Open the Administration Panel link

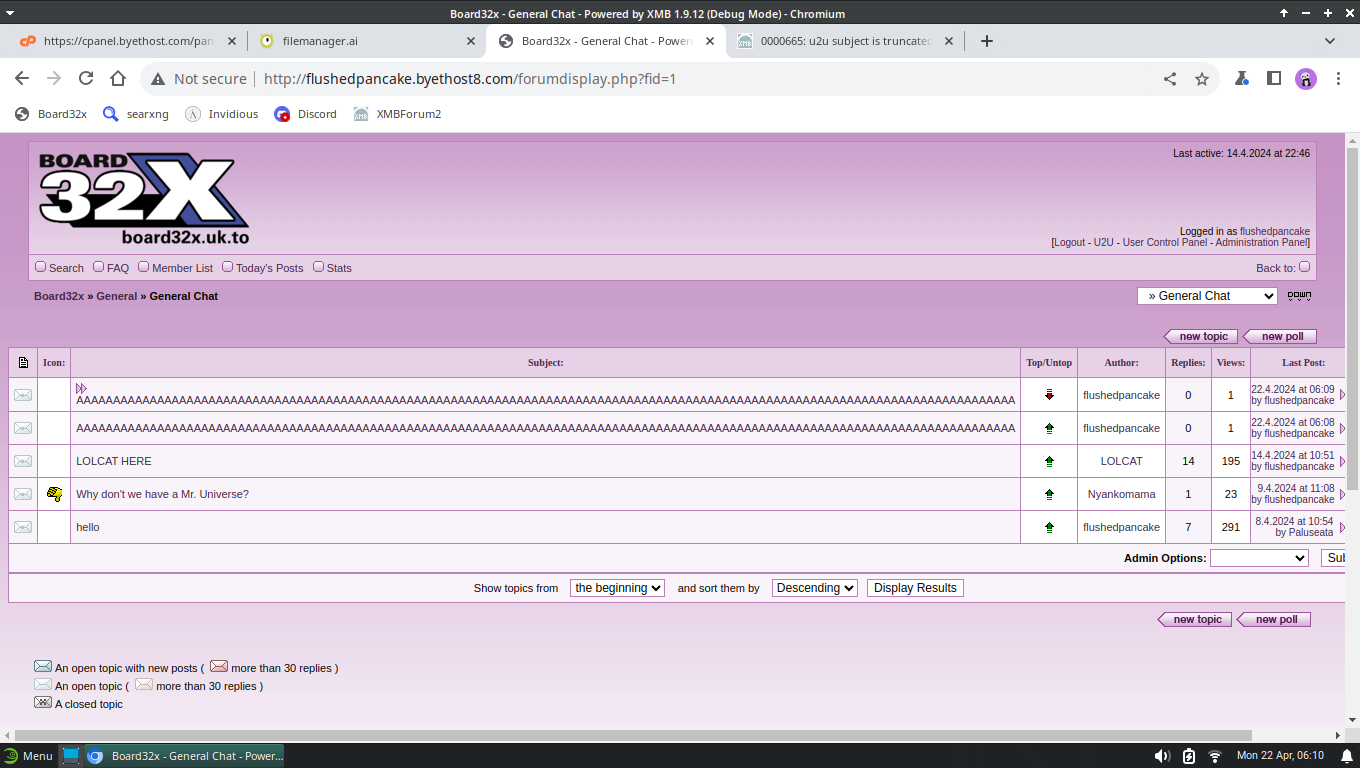1261,243
